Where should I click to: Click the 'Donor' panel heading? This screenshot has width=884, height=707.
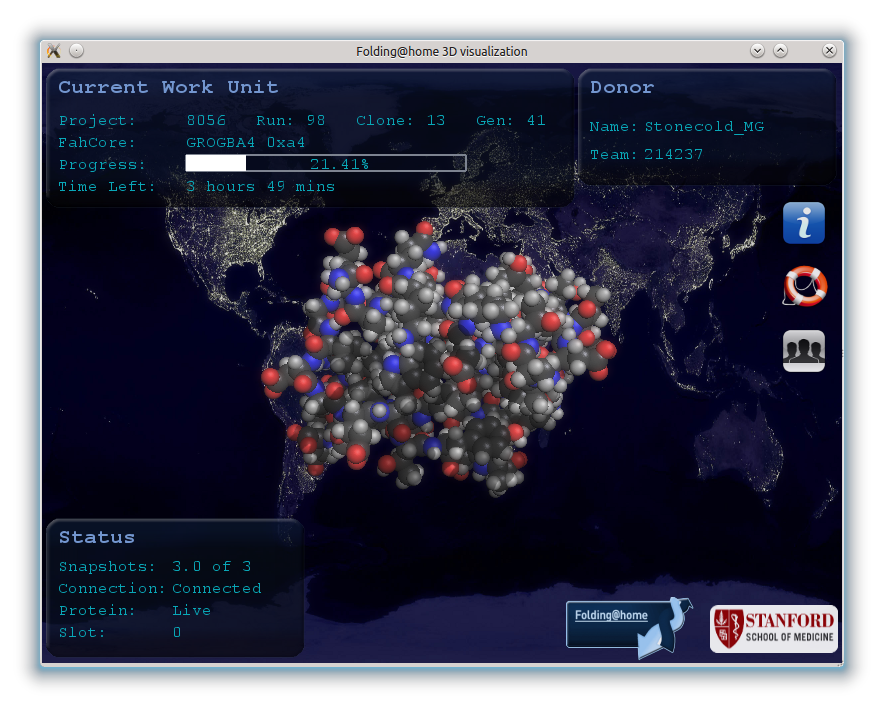pos(622,87)
